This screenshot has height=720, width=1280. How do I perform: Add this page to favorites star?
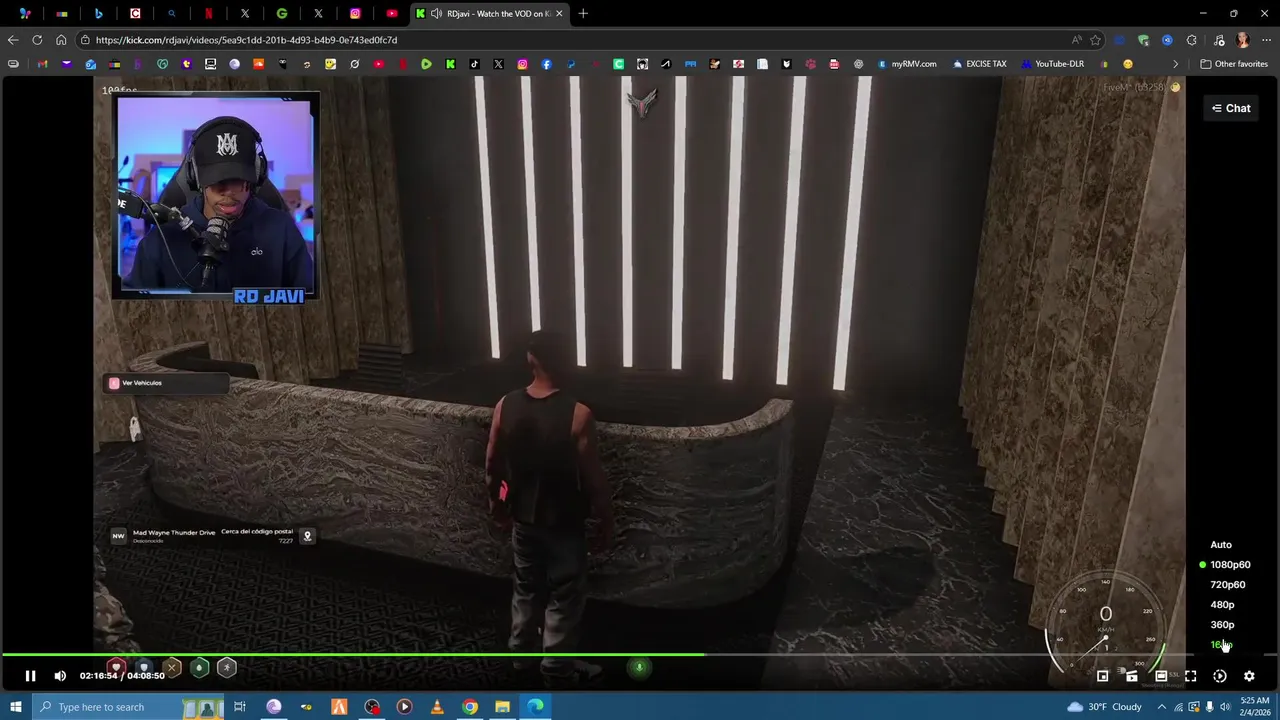(1095, 40)
